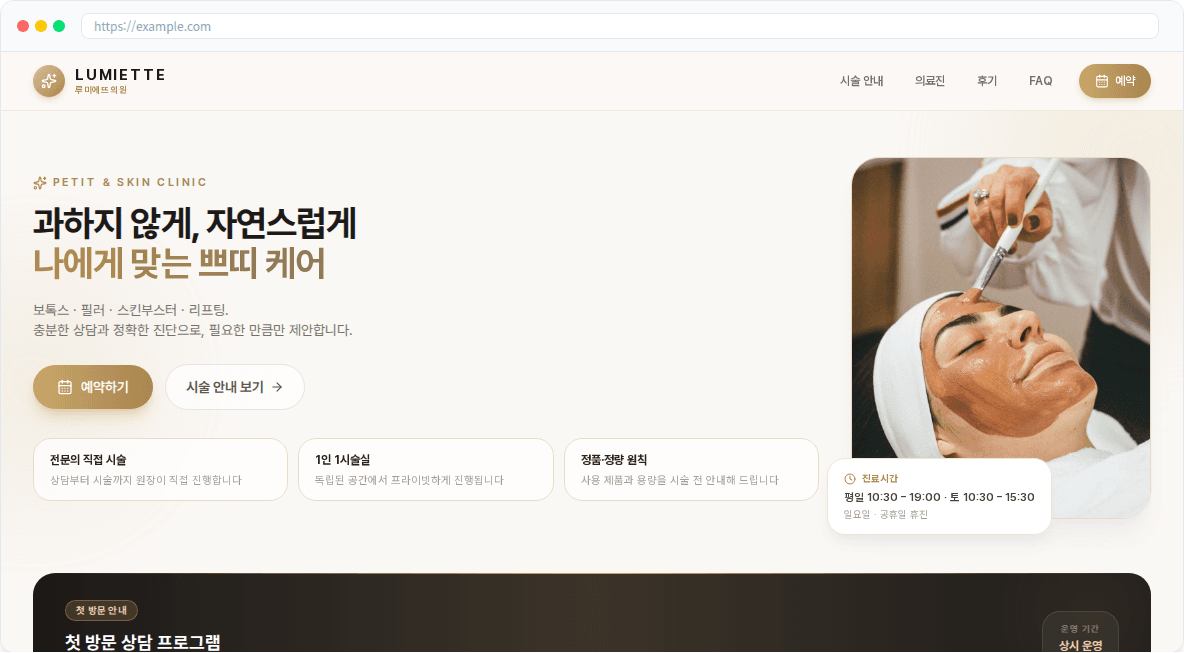1184x653 pixels.
Task: Click the arrow icon in 시술 안내 보기
Action: pyautogui.click(x=277, y=387)
